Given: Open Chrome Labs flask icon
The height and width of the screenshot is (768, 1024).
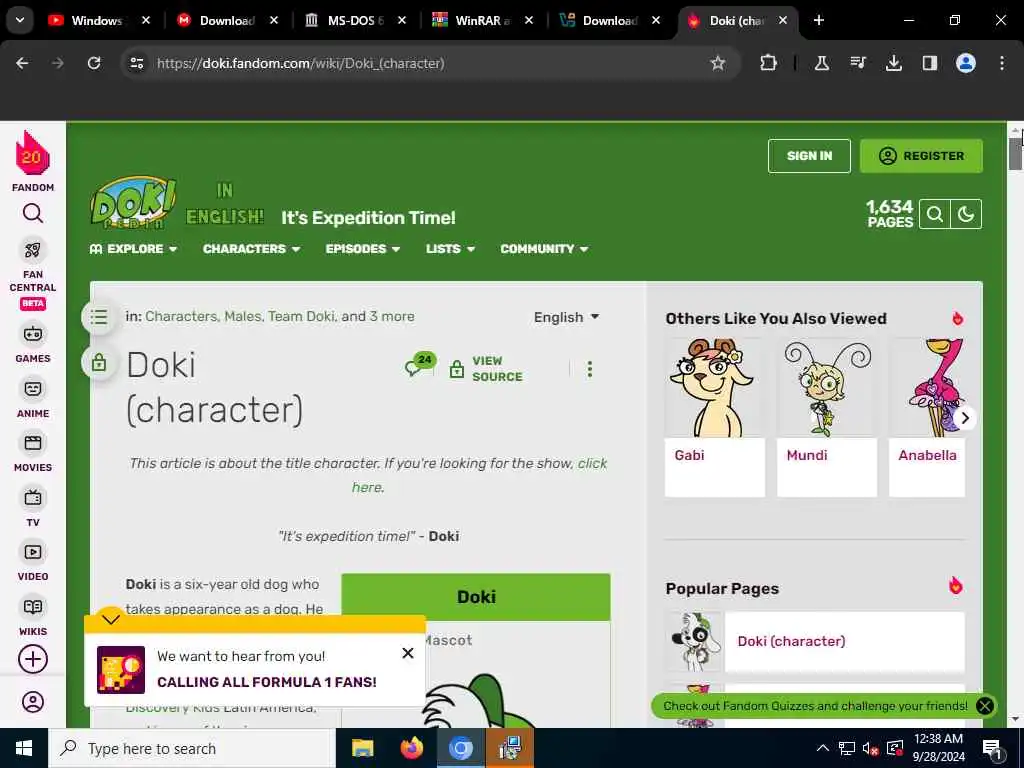Looking at the screenshot, I should tap(822, 63).
